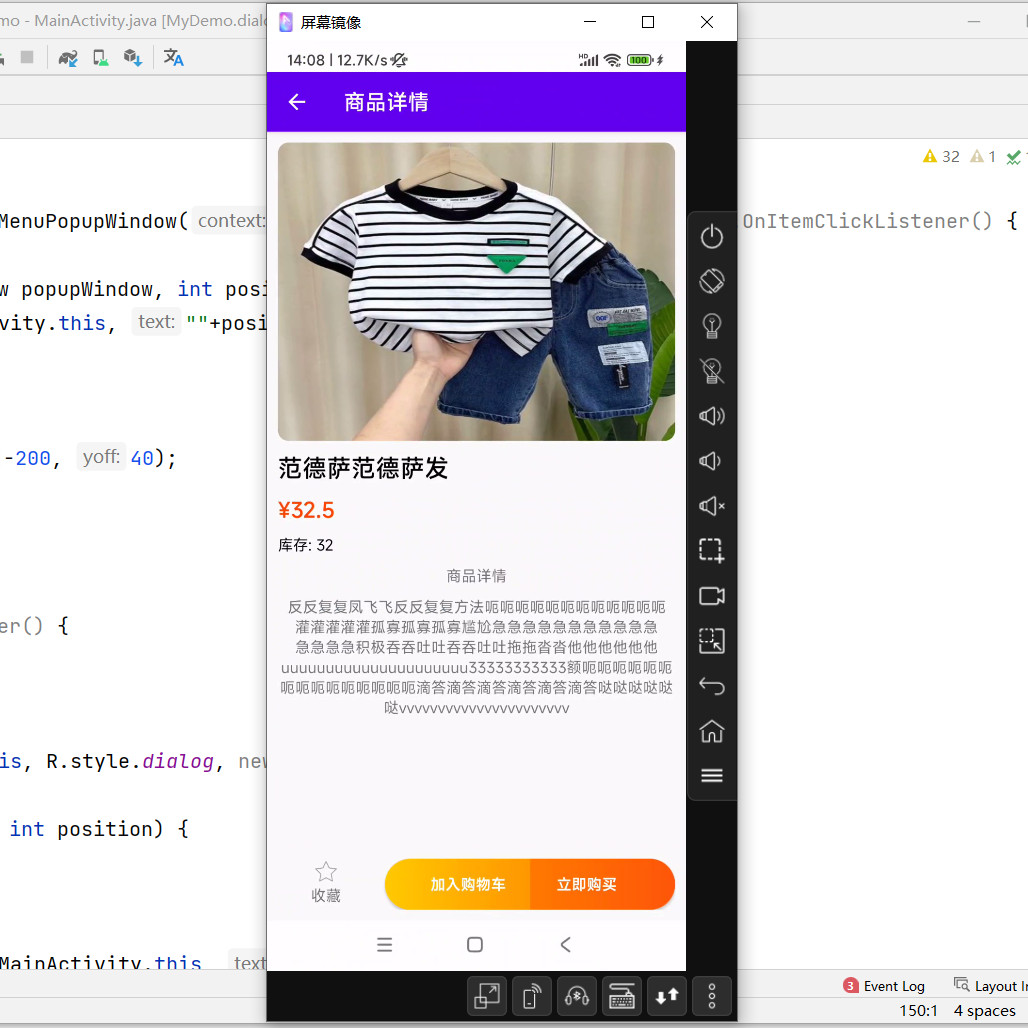Click the fullscreen resize icon in bottom bar
This screenshot has height=1028, width=1028.
point(486,997)
